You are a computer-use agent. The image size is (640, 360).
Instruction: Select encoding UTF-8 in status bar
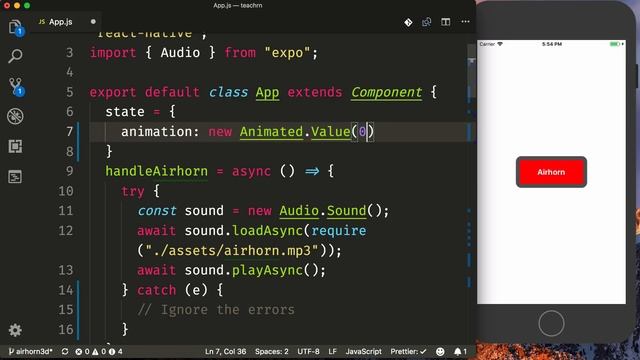[x=308, y=351]
